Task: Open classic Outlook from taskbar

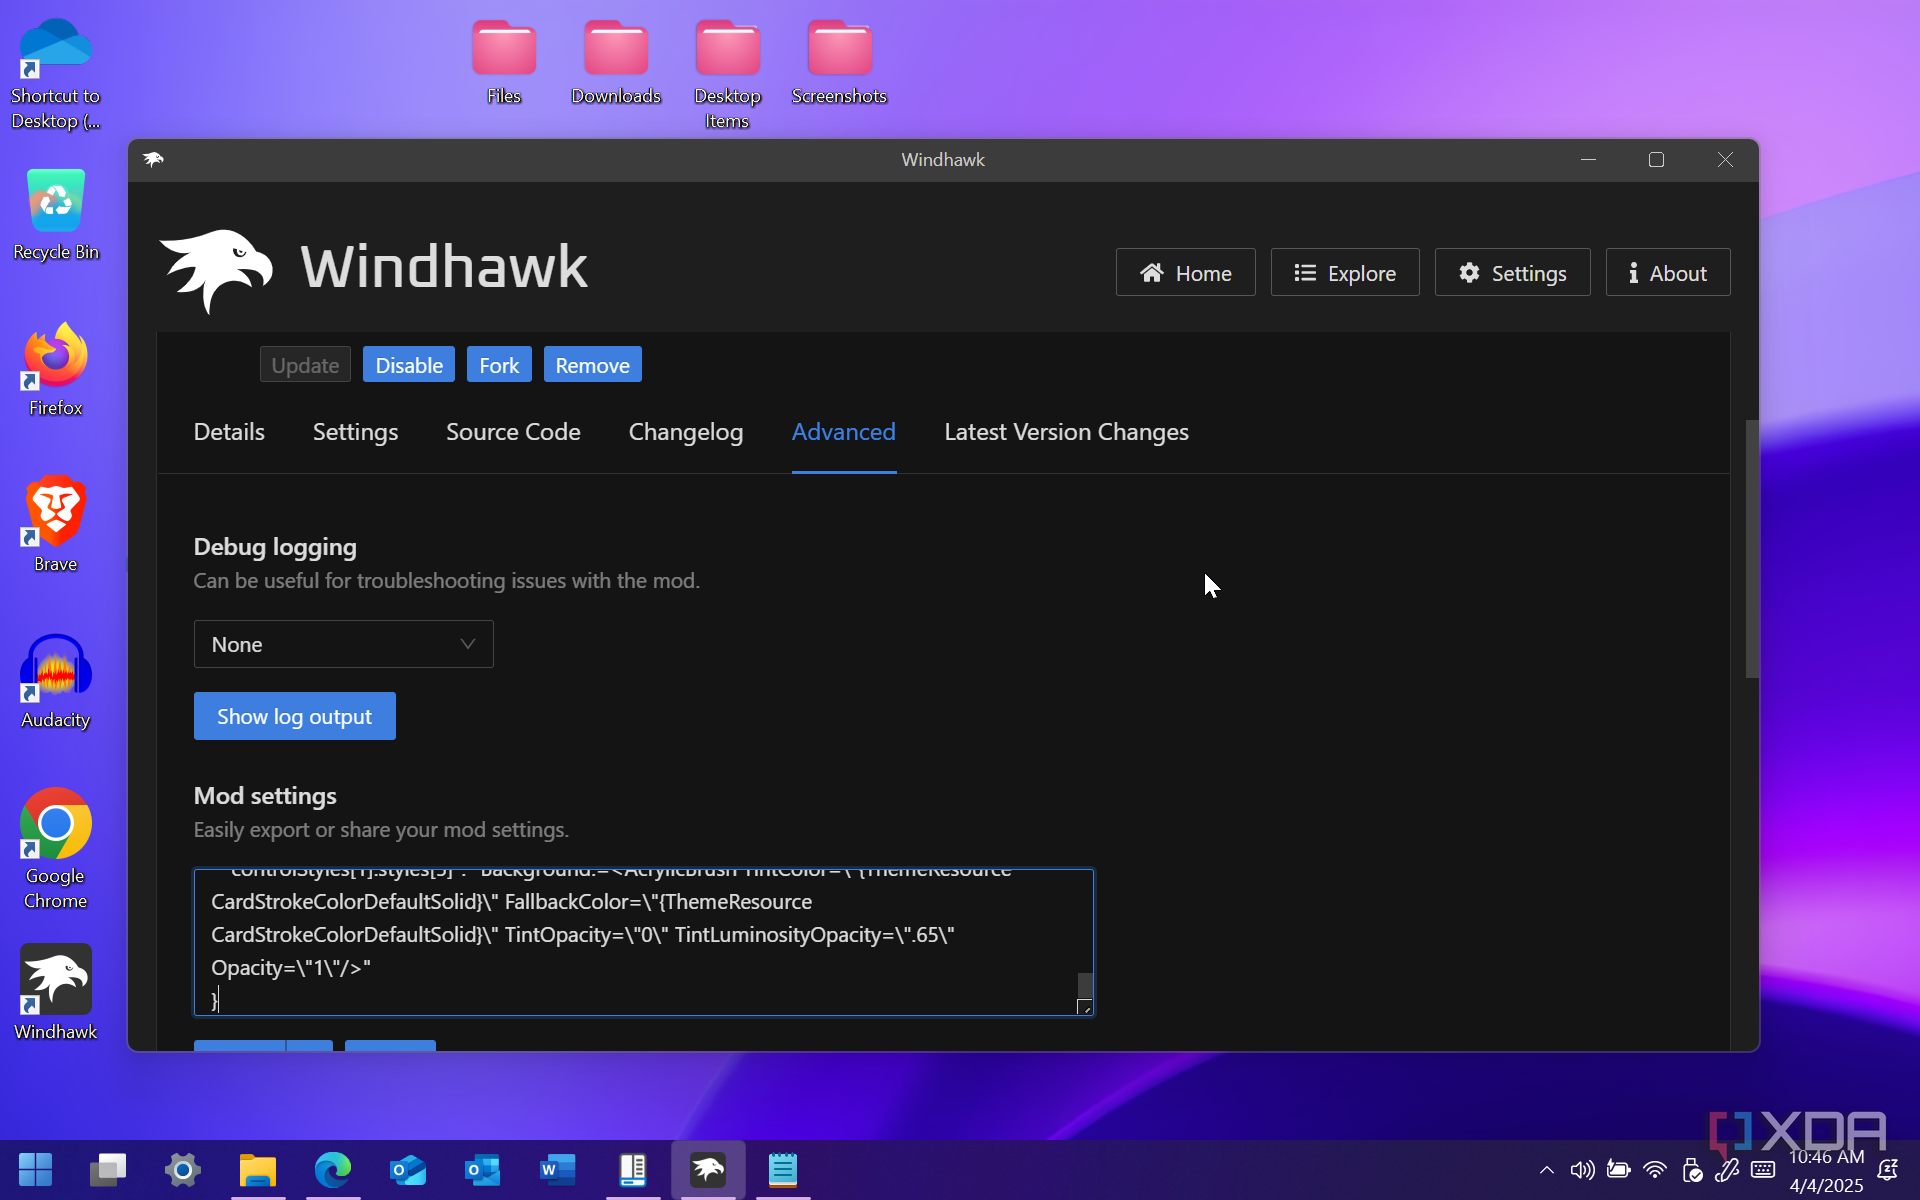Action: (483, 1169)
